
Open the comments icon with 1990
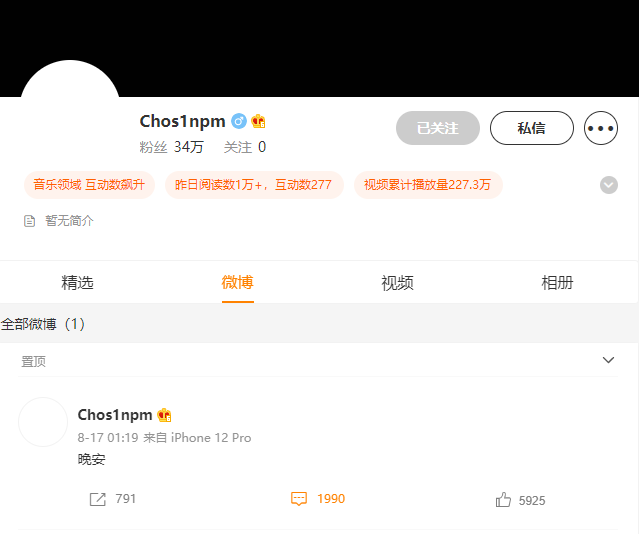coord(299,499)
